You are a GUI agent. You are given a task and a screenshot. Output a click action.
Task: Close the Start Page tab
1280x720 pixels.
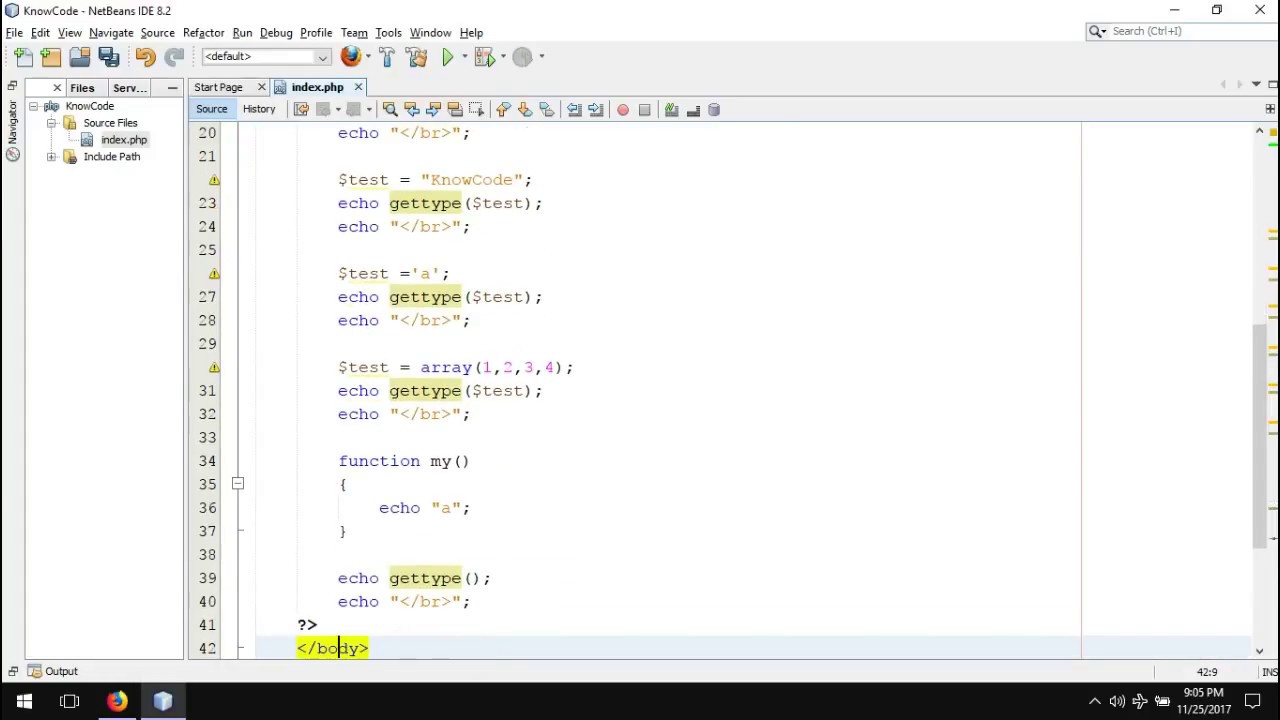pos(262,87)
